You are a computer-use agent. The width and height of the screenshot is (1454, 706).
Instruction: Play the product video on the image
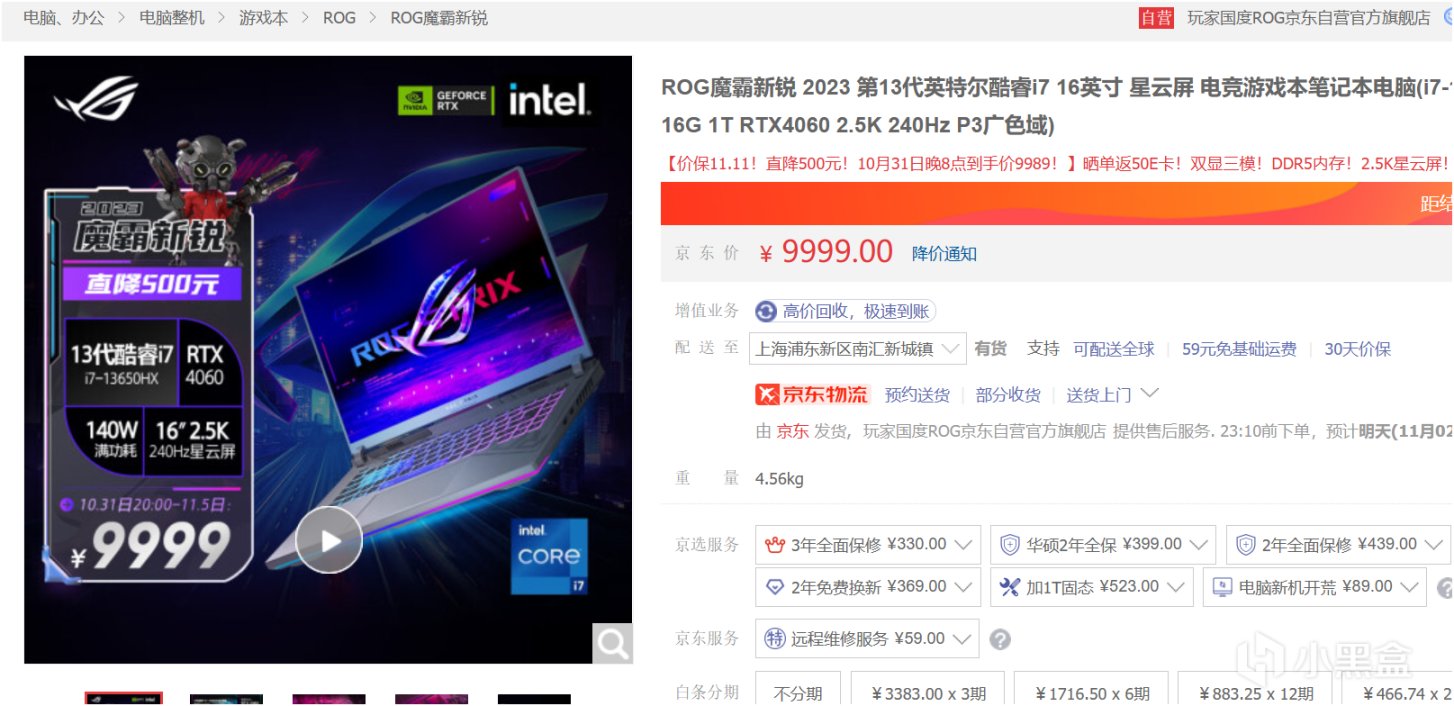(x=329, y=540)
